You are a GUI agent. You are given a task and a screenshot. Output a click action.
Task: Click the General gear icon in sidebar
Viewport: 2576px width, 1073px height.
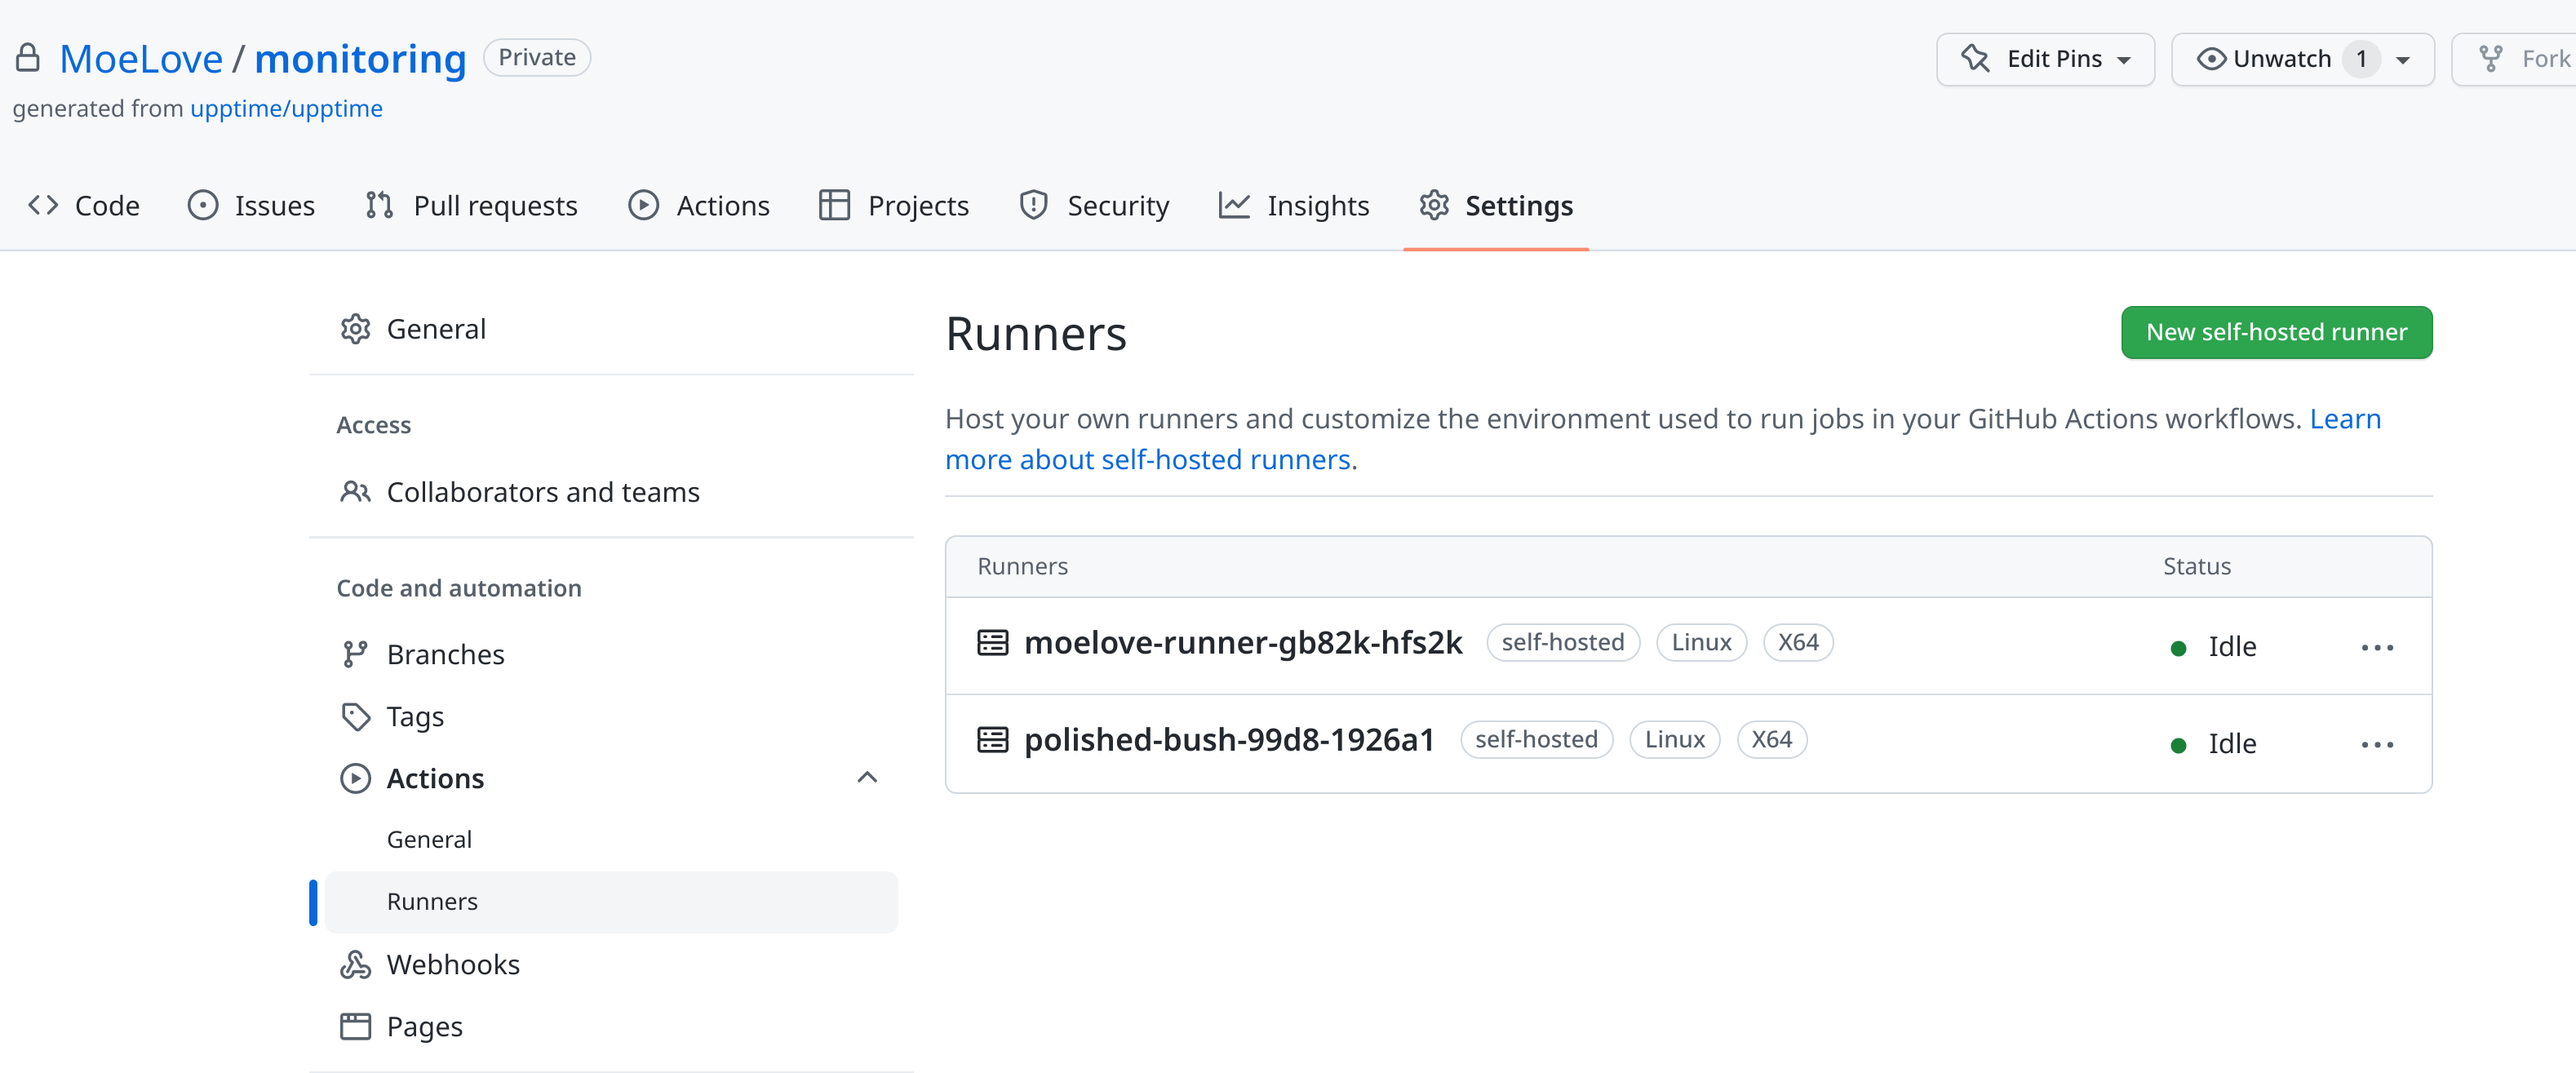pos(355,329)
